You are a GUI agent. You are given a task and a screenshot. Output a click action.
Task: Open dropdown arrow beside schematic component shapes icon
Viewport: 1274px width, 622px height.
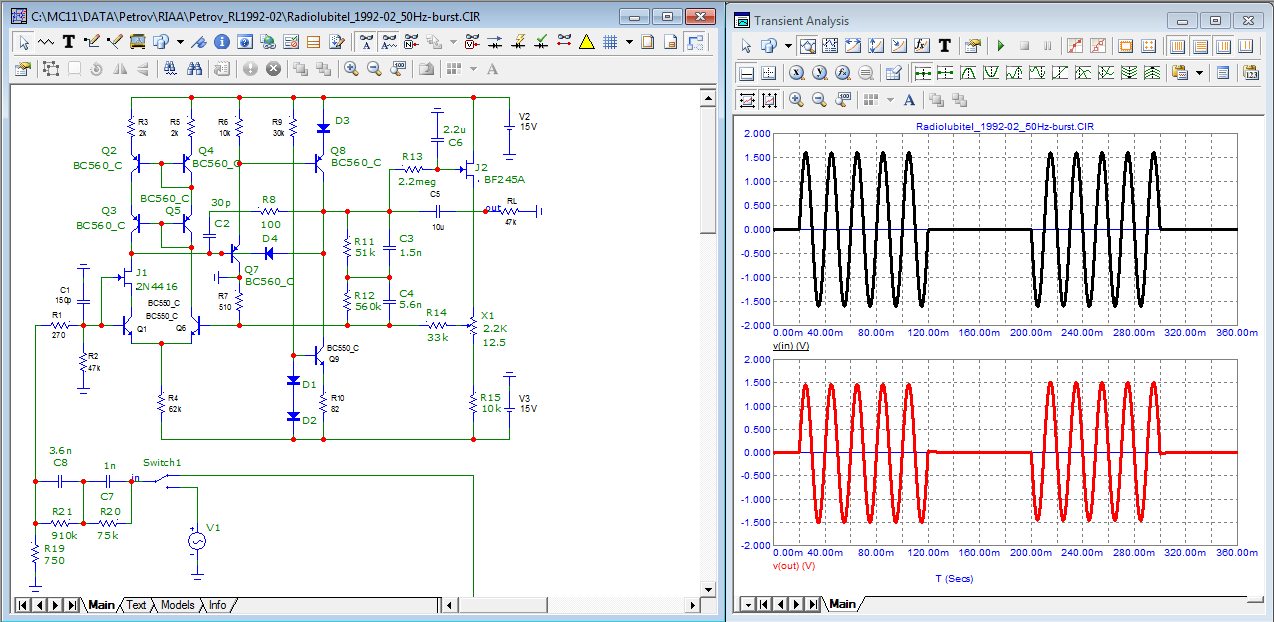(x=180, y=42)
